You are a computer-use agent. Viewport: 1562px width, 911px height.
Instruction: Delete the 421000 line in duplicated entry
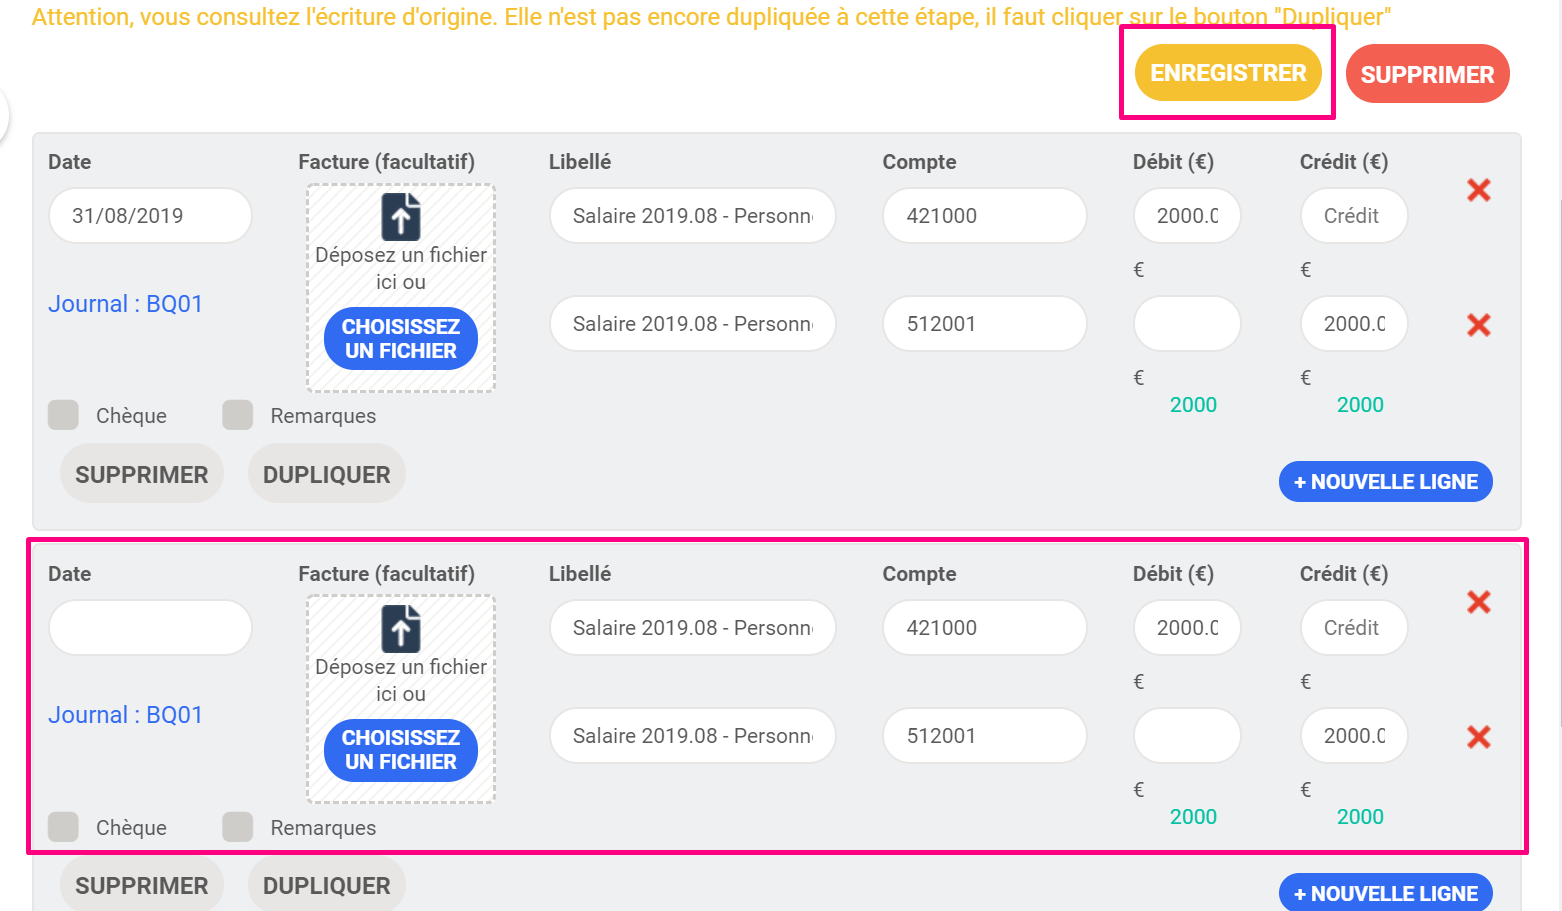click(1478, 602)
